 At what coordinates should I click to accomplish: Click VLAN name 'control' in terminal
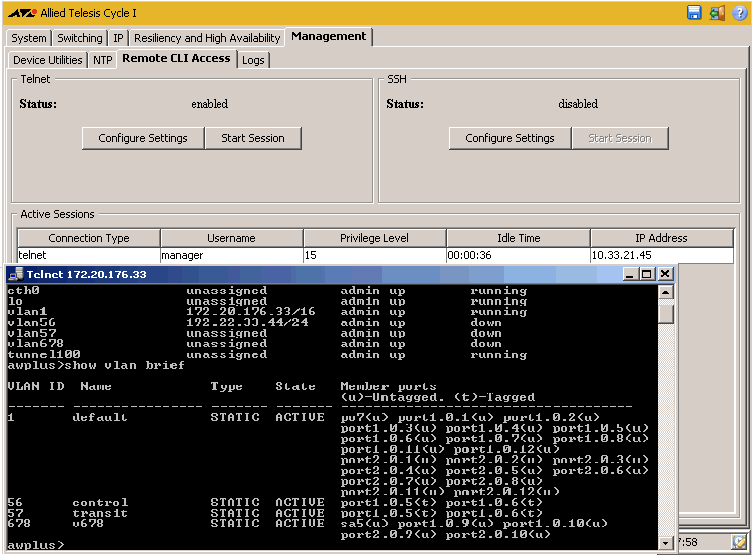[100, 502]
